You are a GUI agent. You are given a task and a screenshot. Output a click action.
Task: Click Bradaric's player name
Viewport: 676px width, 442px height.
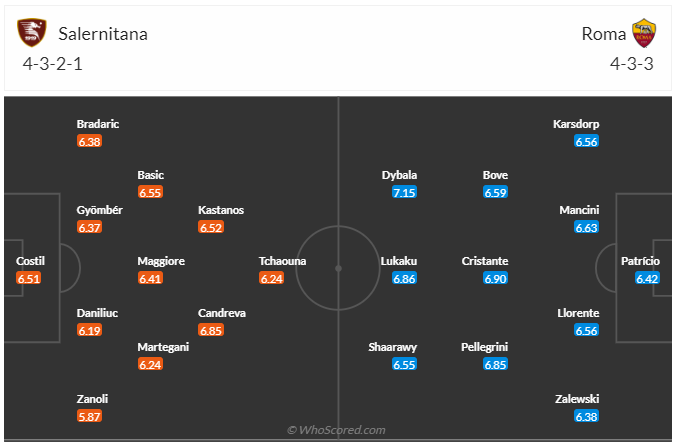(98, 124)
